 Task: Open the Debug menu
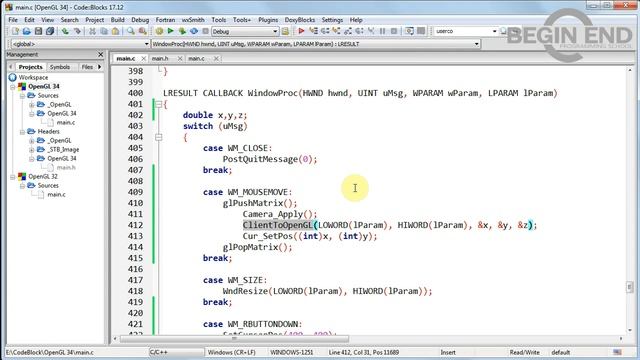click(140, 20)
